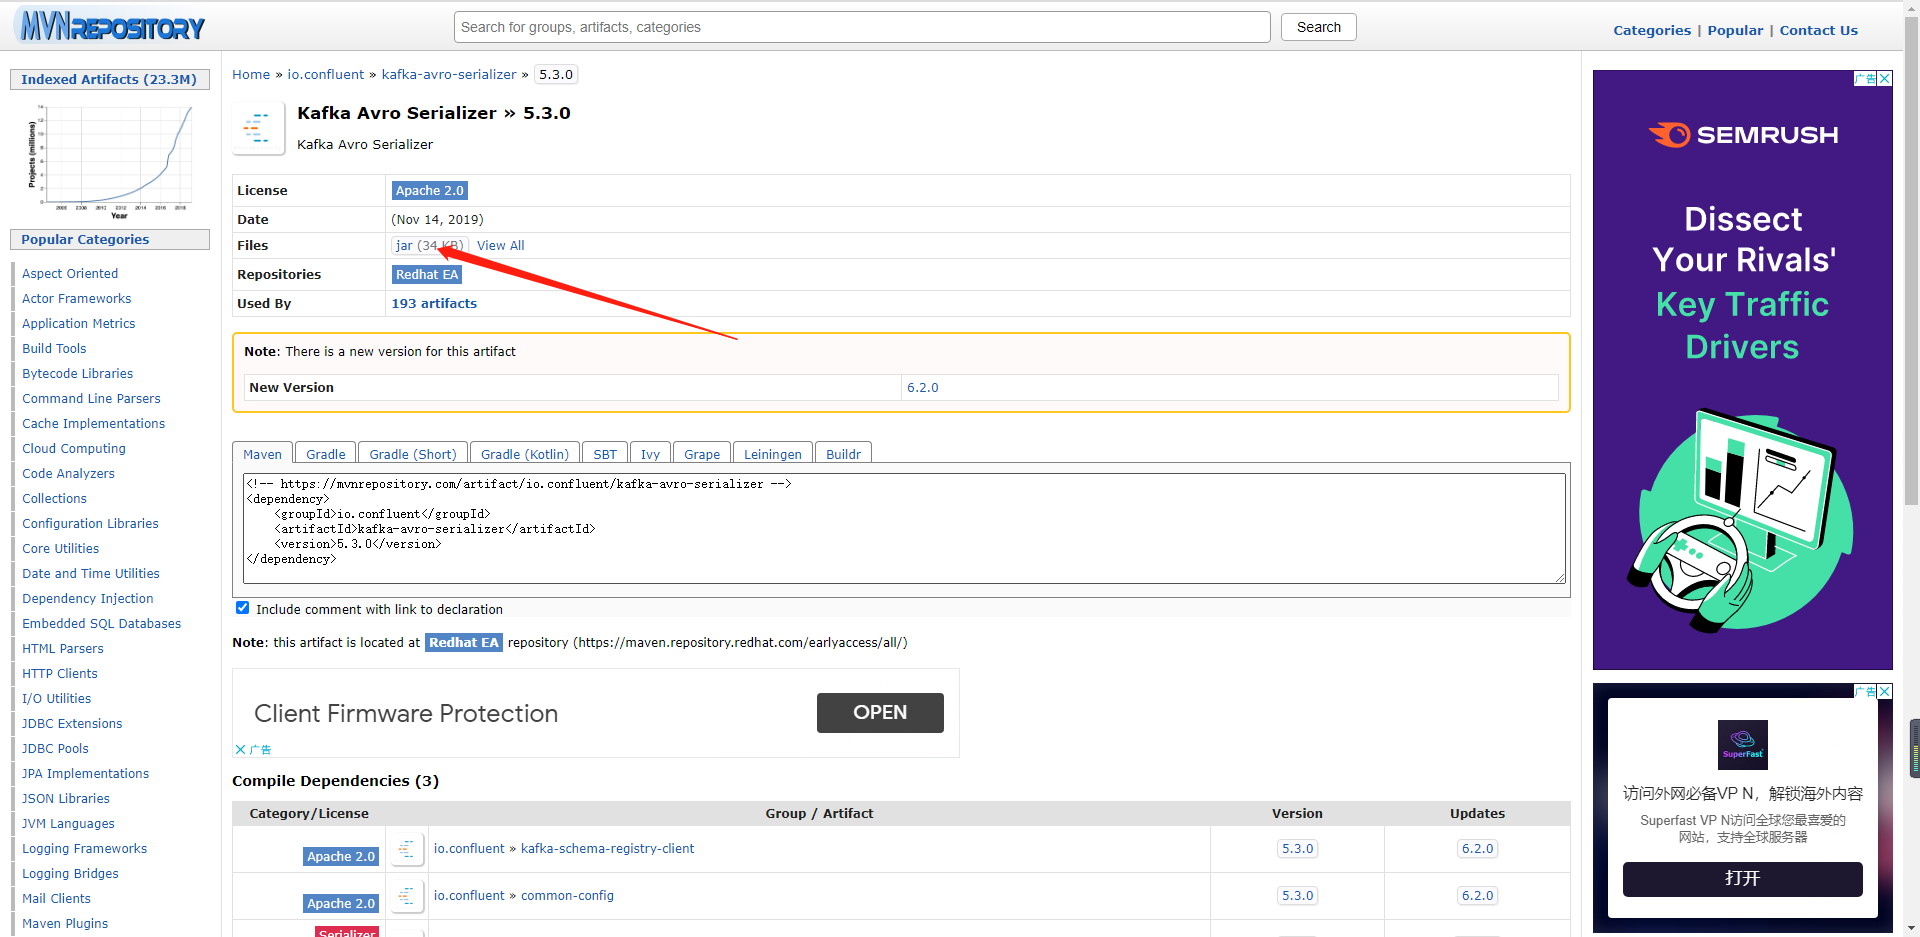
Task: Open Application Metrics category
Action: pyautogui.click(x=79, y=323)
